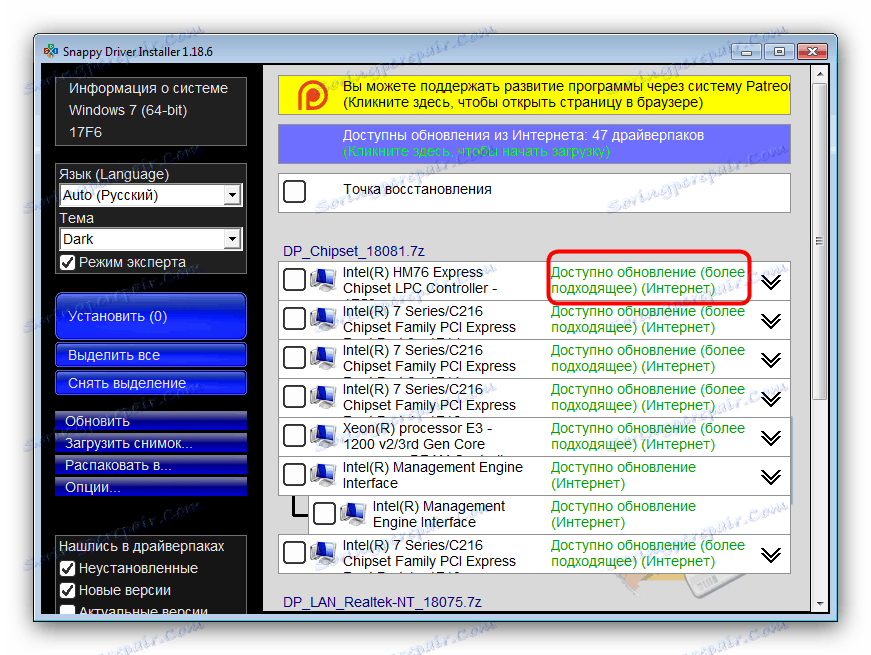This screenshot has height=655, width=871.
Task: Open the Язык (Language) dropdown
Action: tap(233, 195)
